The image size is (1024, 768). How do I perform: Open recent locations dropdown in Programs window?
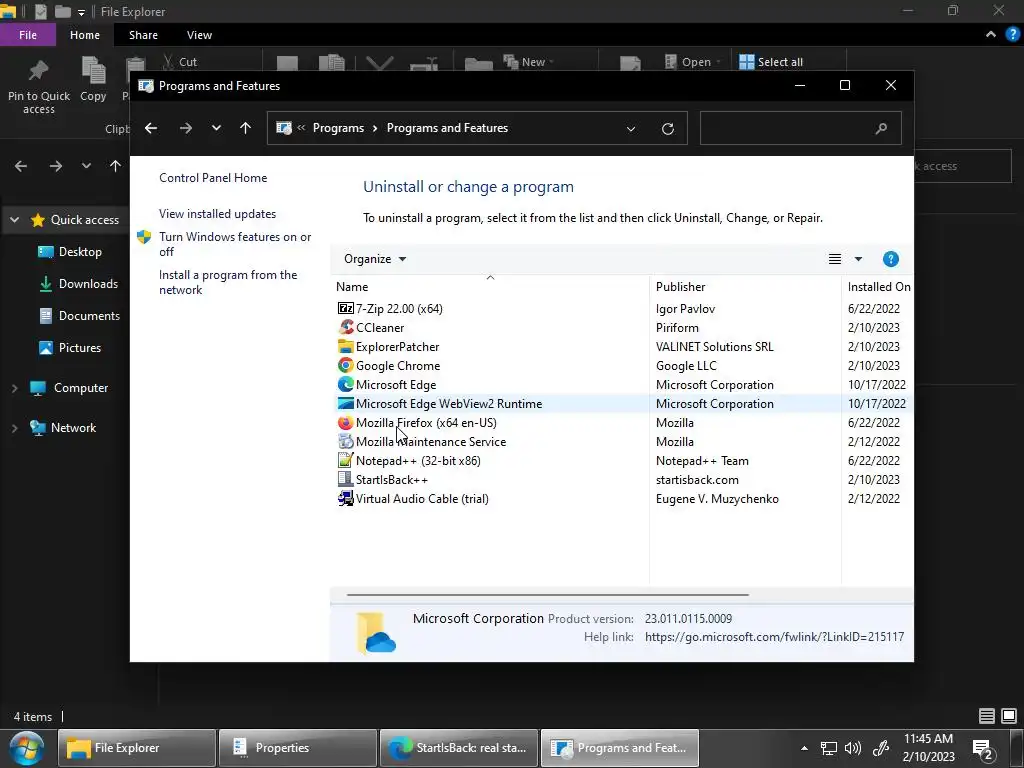click(x=216, y=128)
